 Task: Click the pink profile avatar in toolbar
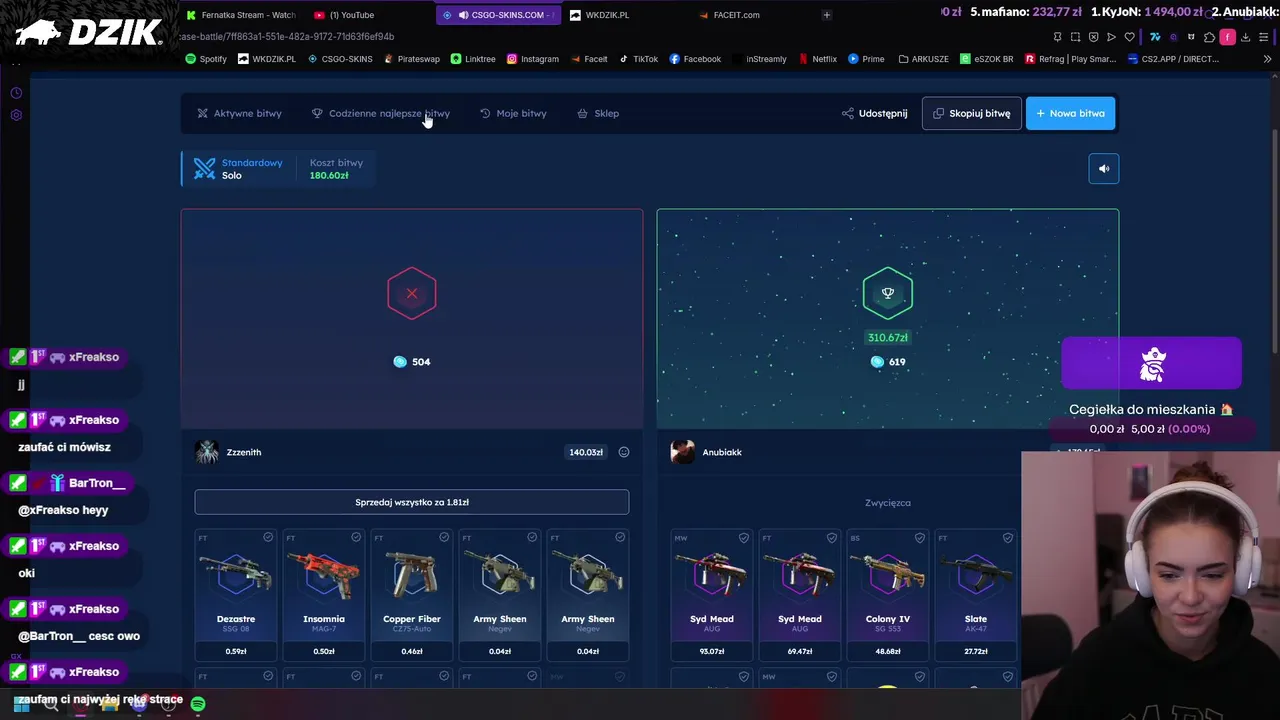1227,37
